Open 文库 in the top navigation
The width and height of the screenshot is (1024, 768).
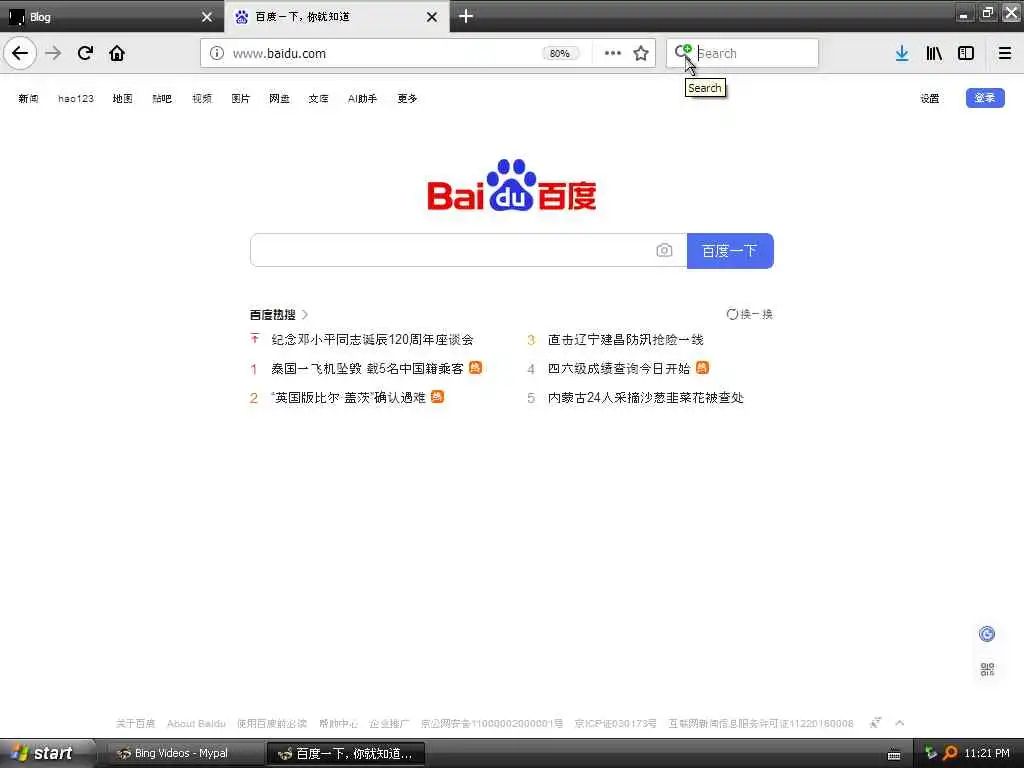pos(318,99)
